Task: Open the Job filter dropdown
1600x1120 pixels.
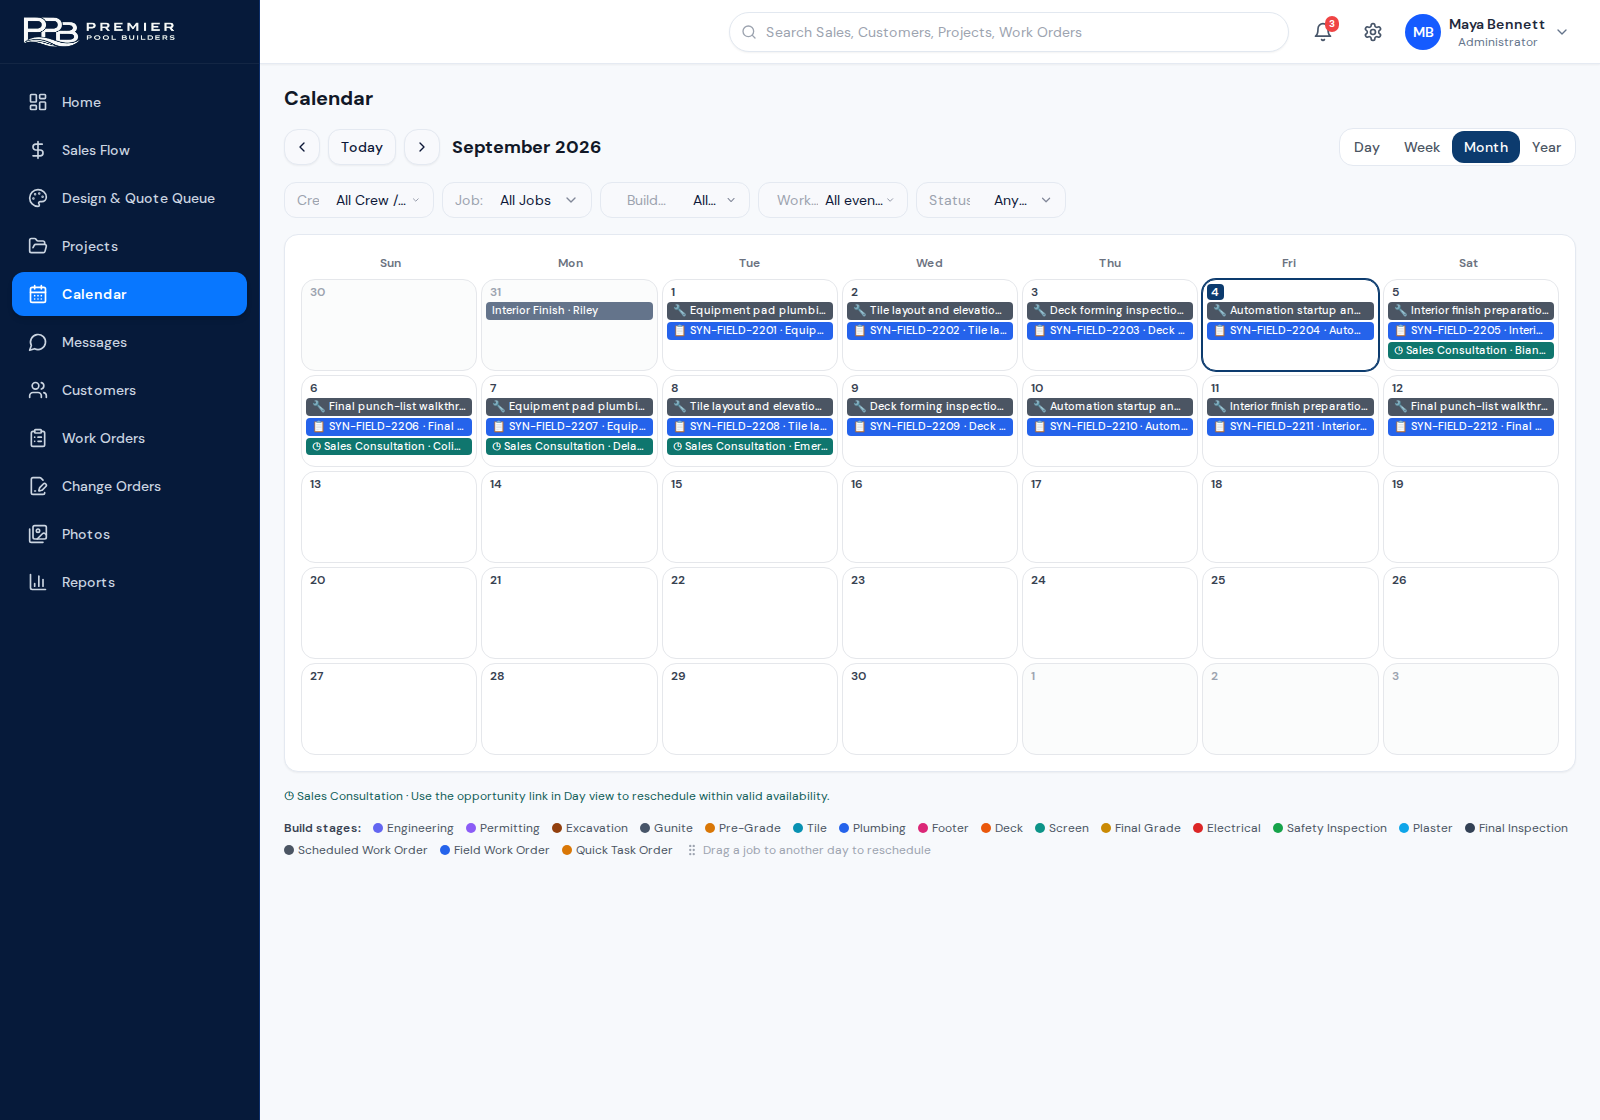Action: (517, 200)
